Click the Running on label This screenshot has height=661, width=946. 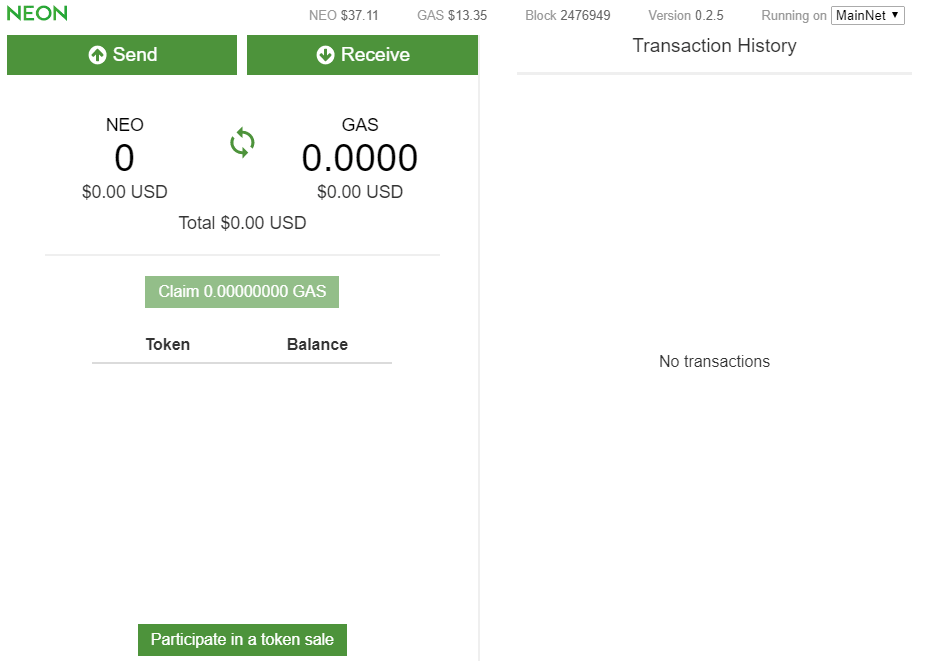794,15
